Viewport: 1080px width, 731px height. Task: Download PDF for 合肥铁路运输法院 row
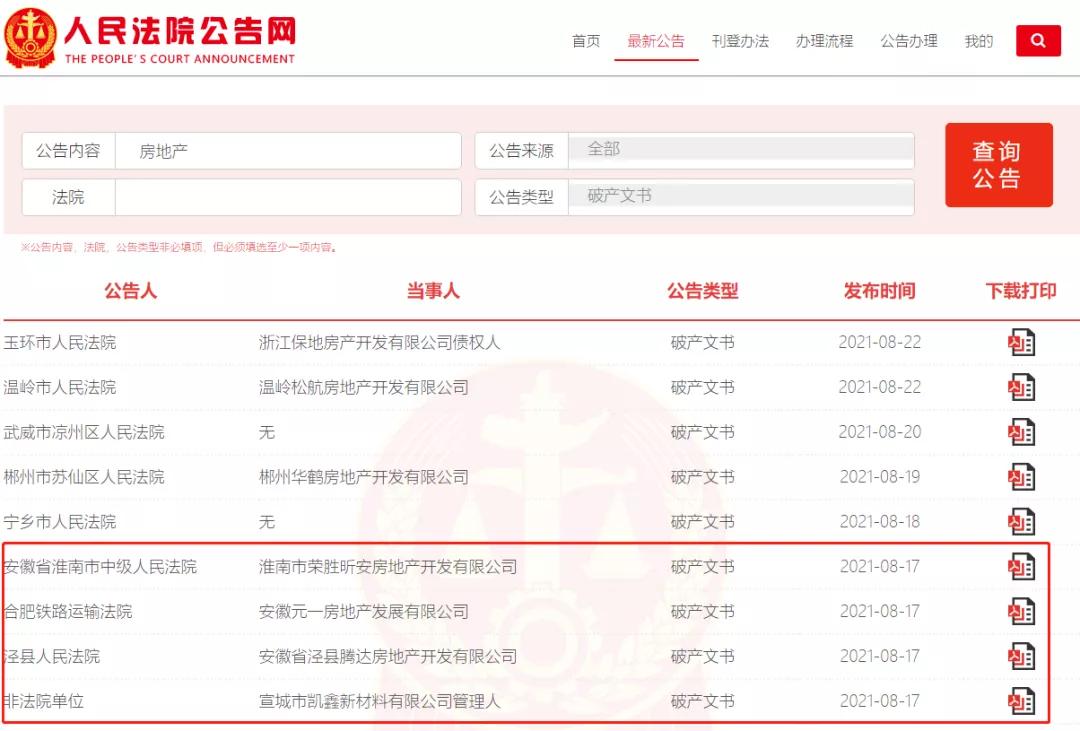click(x=1021, y=611)
